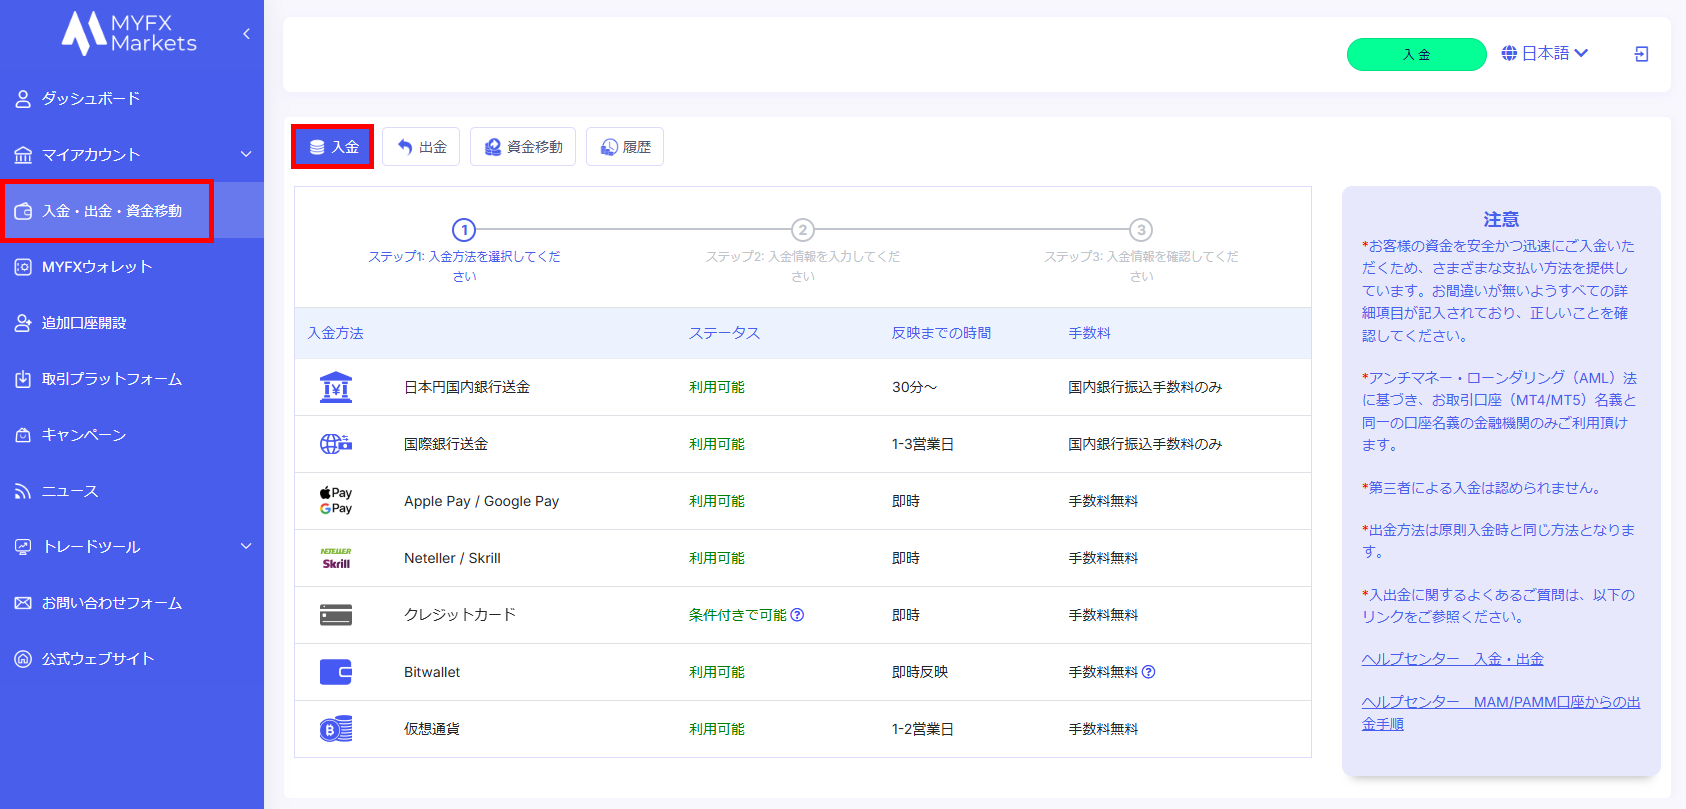
Task: Click the ステータス column header
Action: point(724,333)
